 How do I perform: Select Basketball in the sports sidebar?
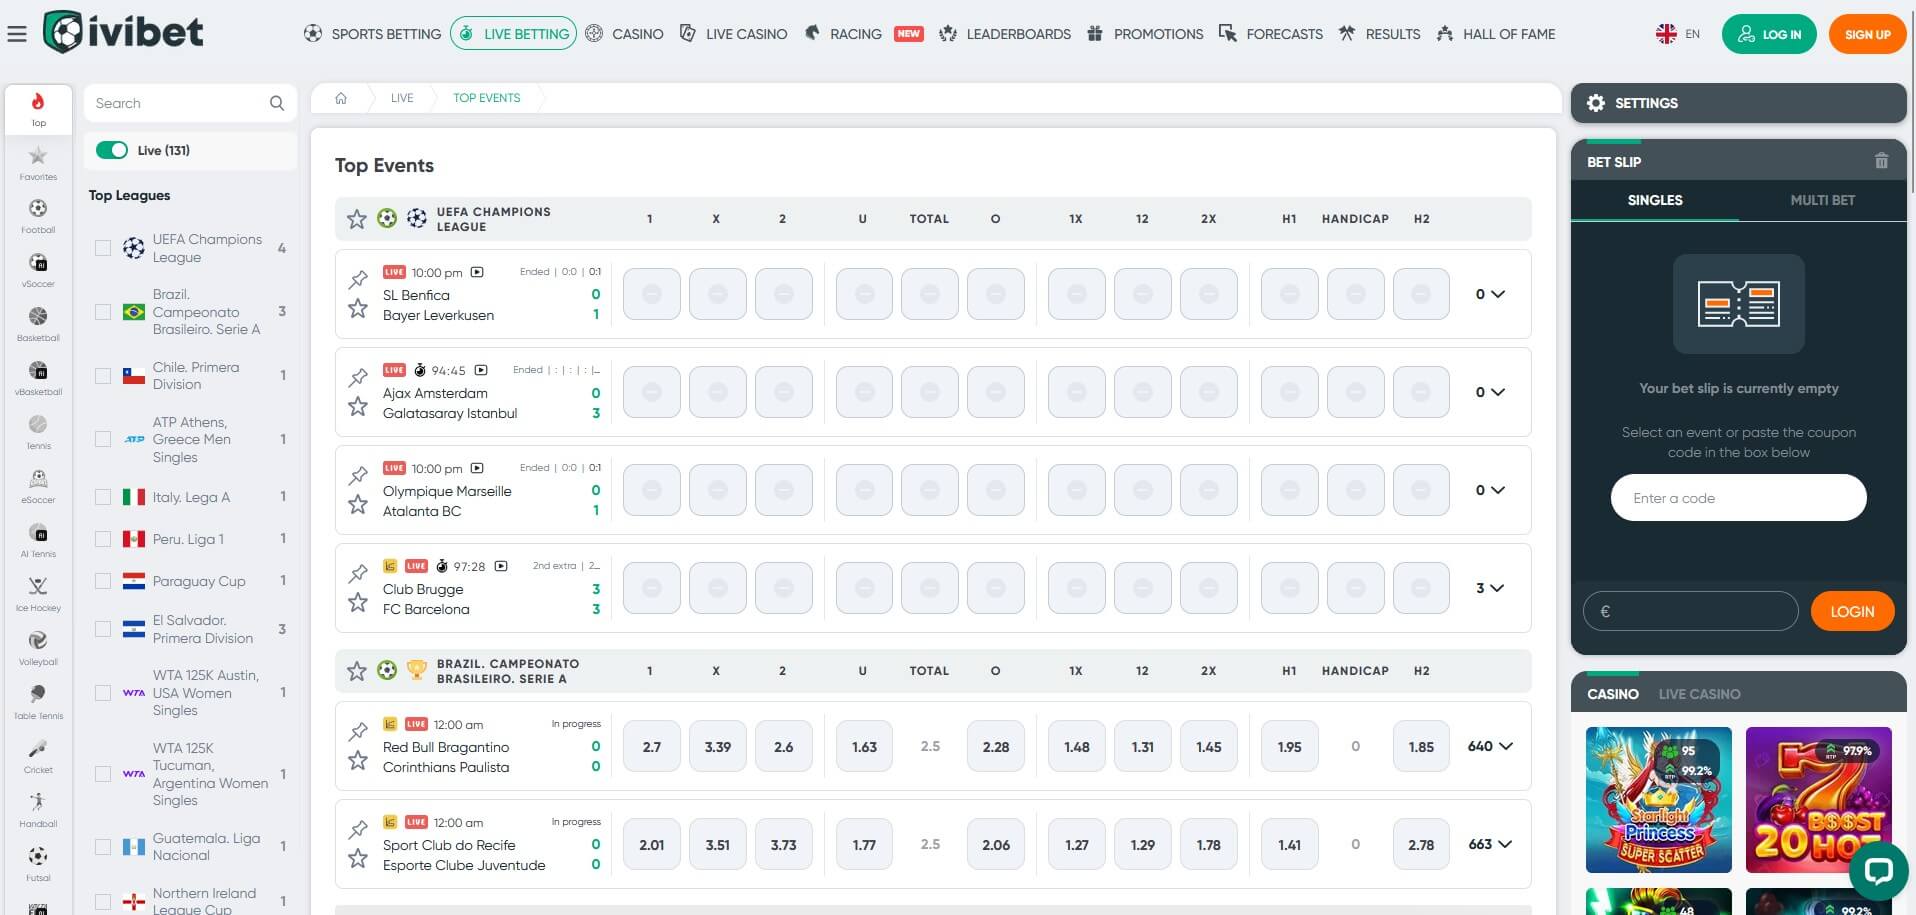(x=38, y=322)
